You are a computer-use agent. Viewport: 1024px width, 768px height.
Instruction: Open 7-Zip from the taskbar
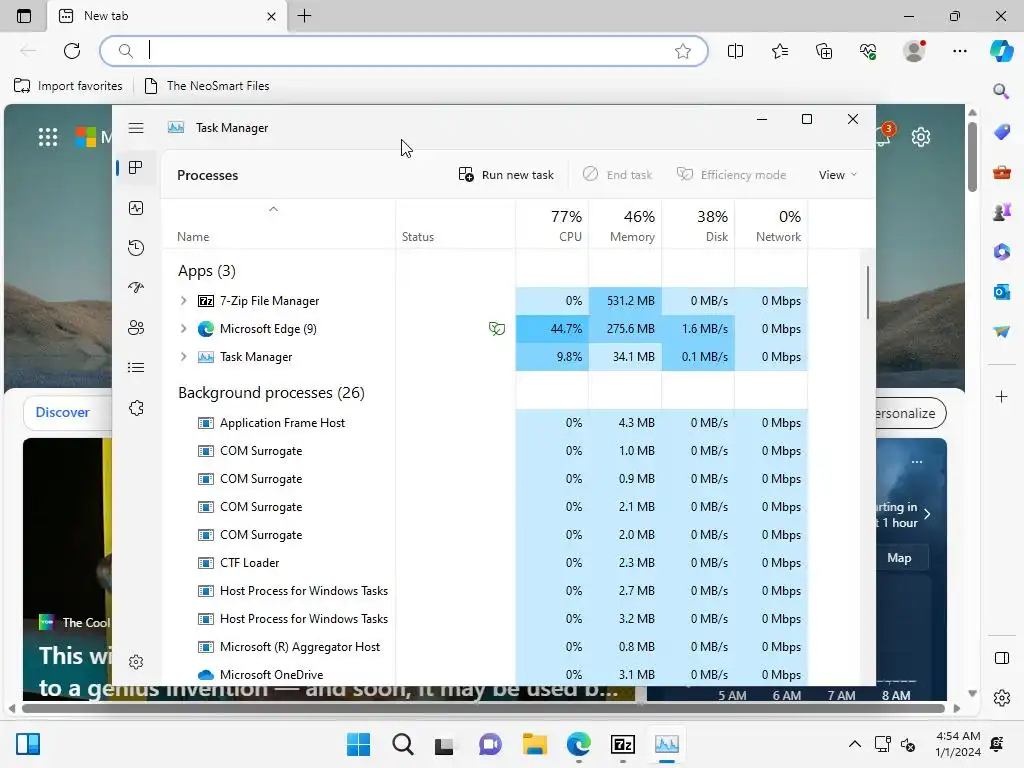click(623, 744)
